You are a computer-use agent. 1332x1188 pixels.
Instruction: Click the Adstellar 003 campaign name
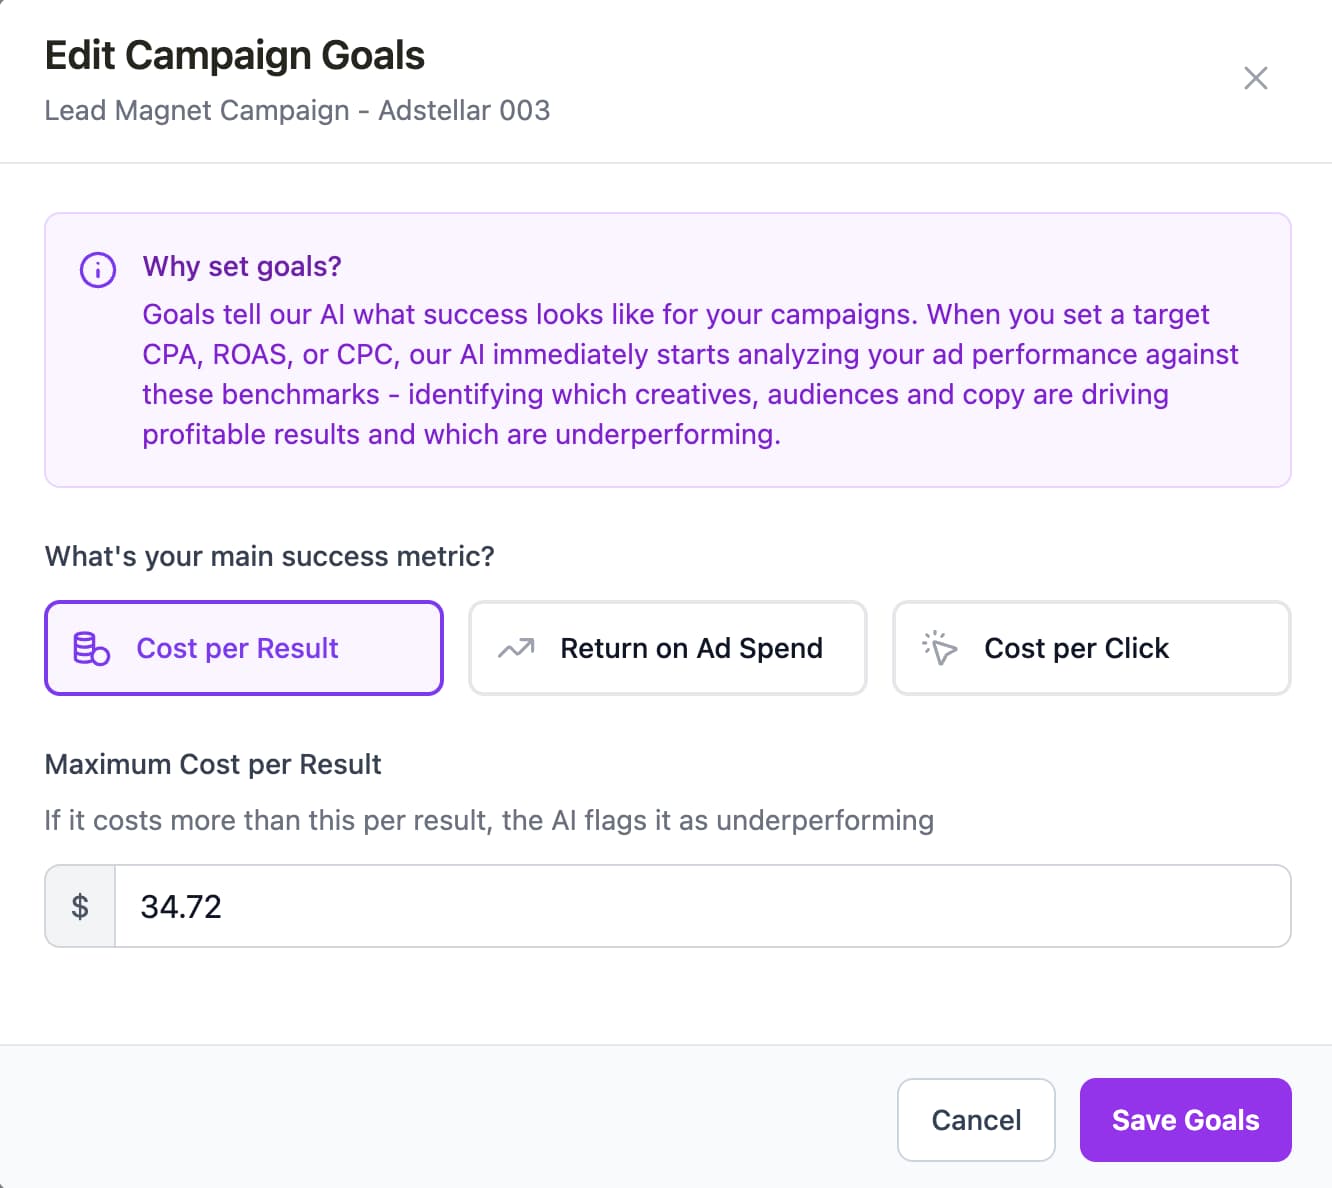463,110
